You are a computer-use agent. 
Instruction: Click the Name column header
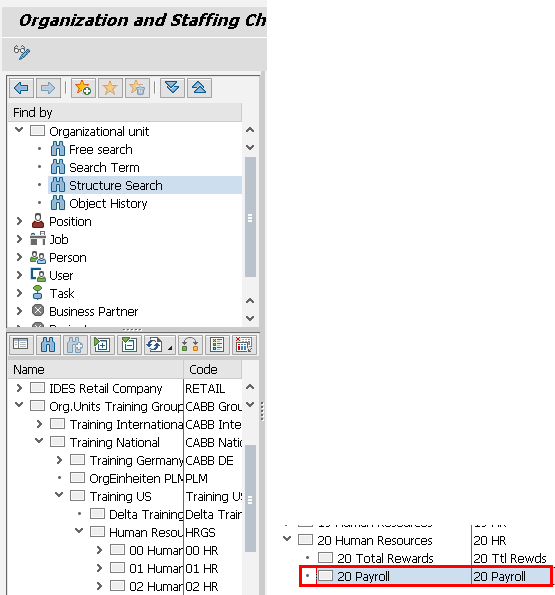pos(96,369)
